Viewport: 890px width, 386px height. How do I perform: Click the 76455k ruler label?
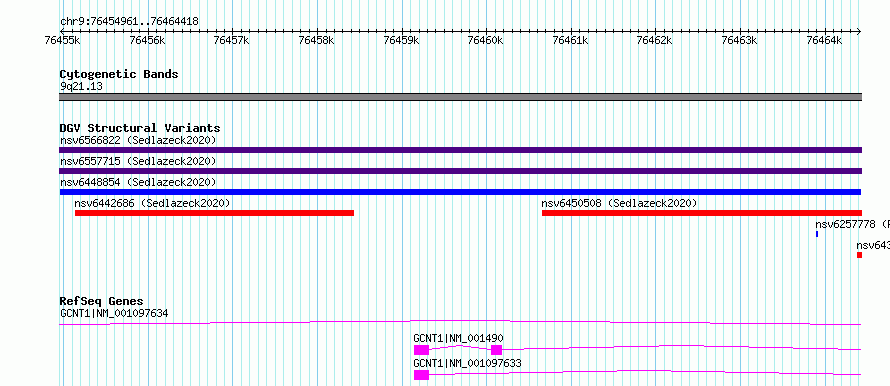(62, 40)
